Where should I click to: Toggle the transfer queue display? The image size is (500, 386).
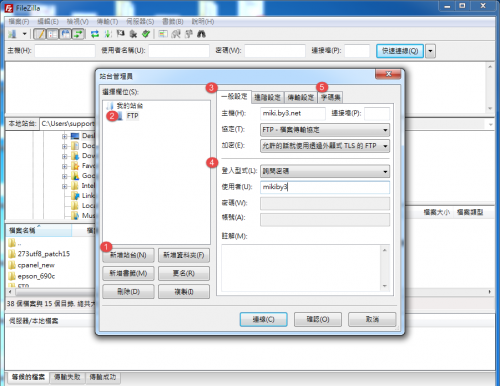click(78, 34)
